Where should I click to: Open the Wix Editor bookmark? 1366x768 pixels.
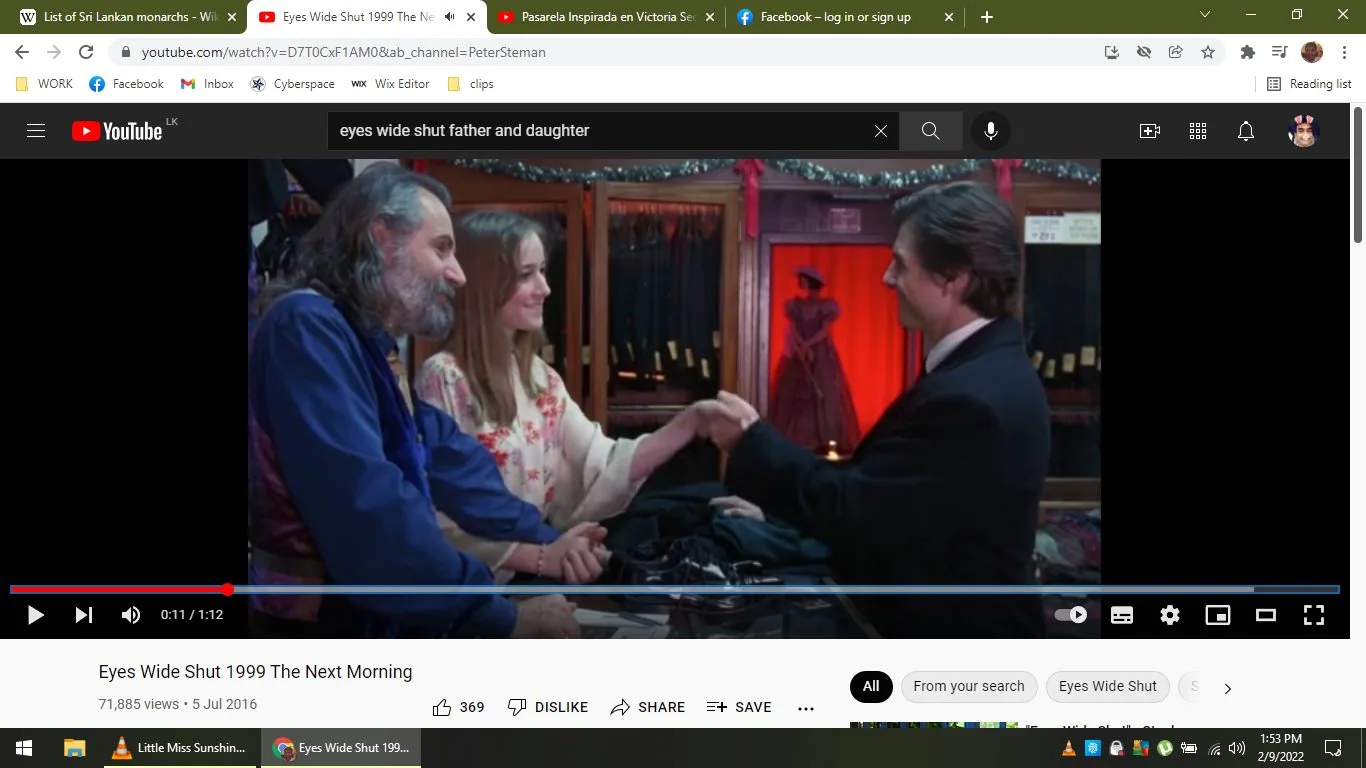[390, 84]
